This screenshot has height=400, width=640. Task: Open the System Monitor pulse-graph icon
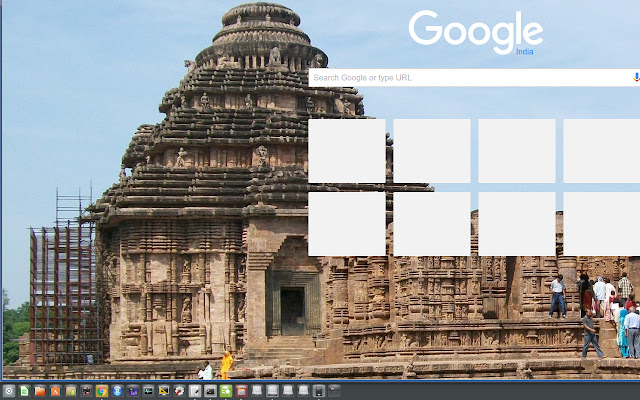pyautogui.click(x=149, y=391)
